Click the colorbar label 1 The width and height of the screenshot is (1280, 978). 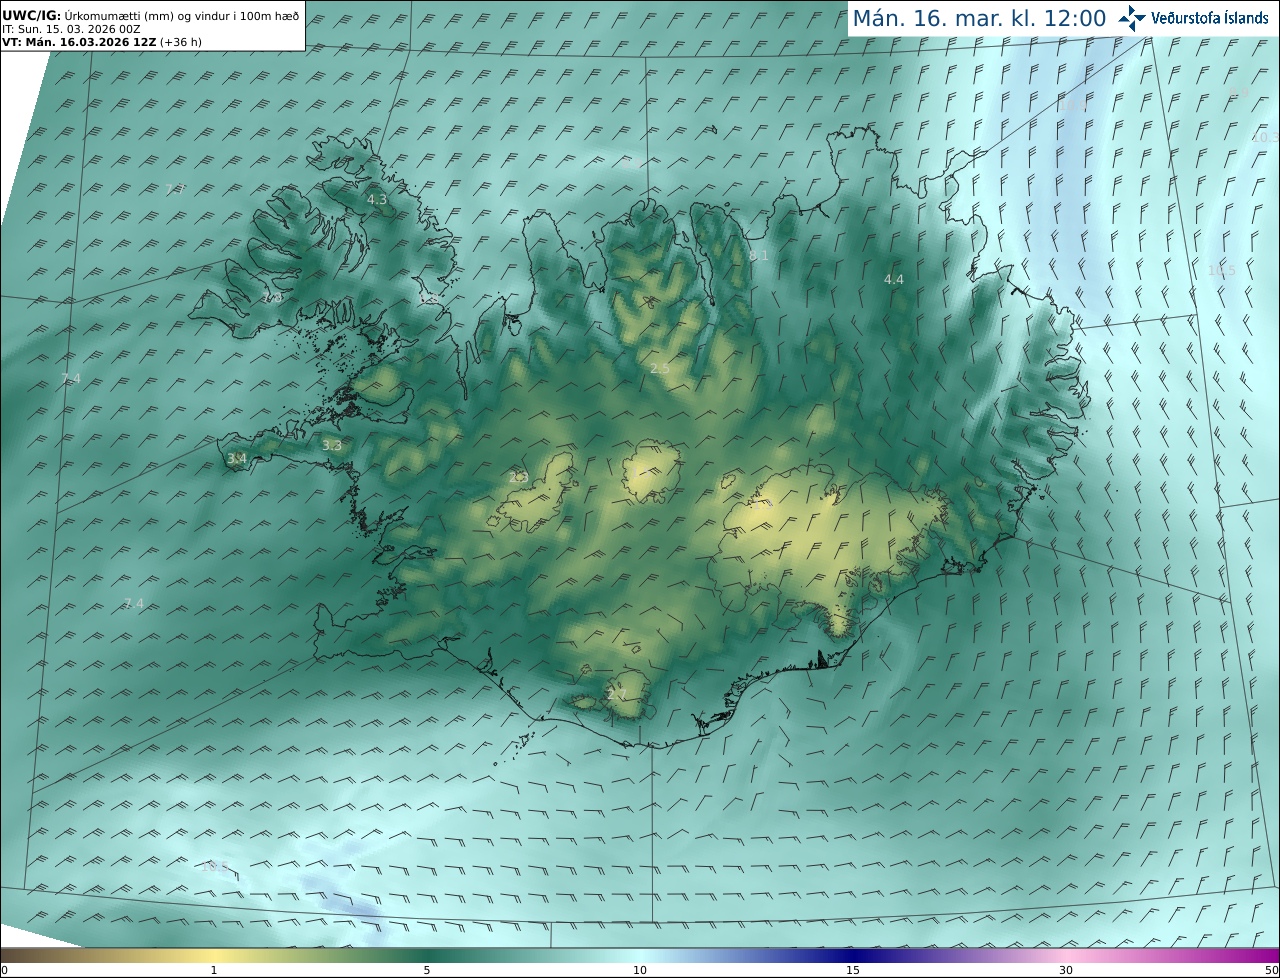pyautogui.click(x=214, y=970)
